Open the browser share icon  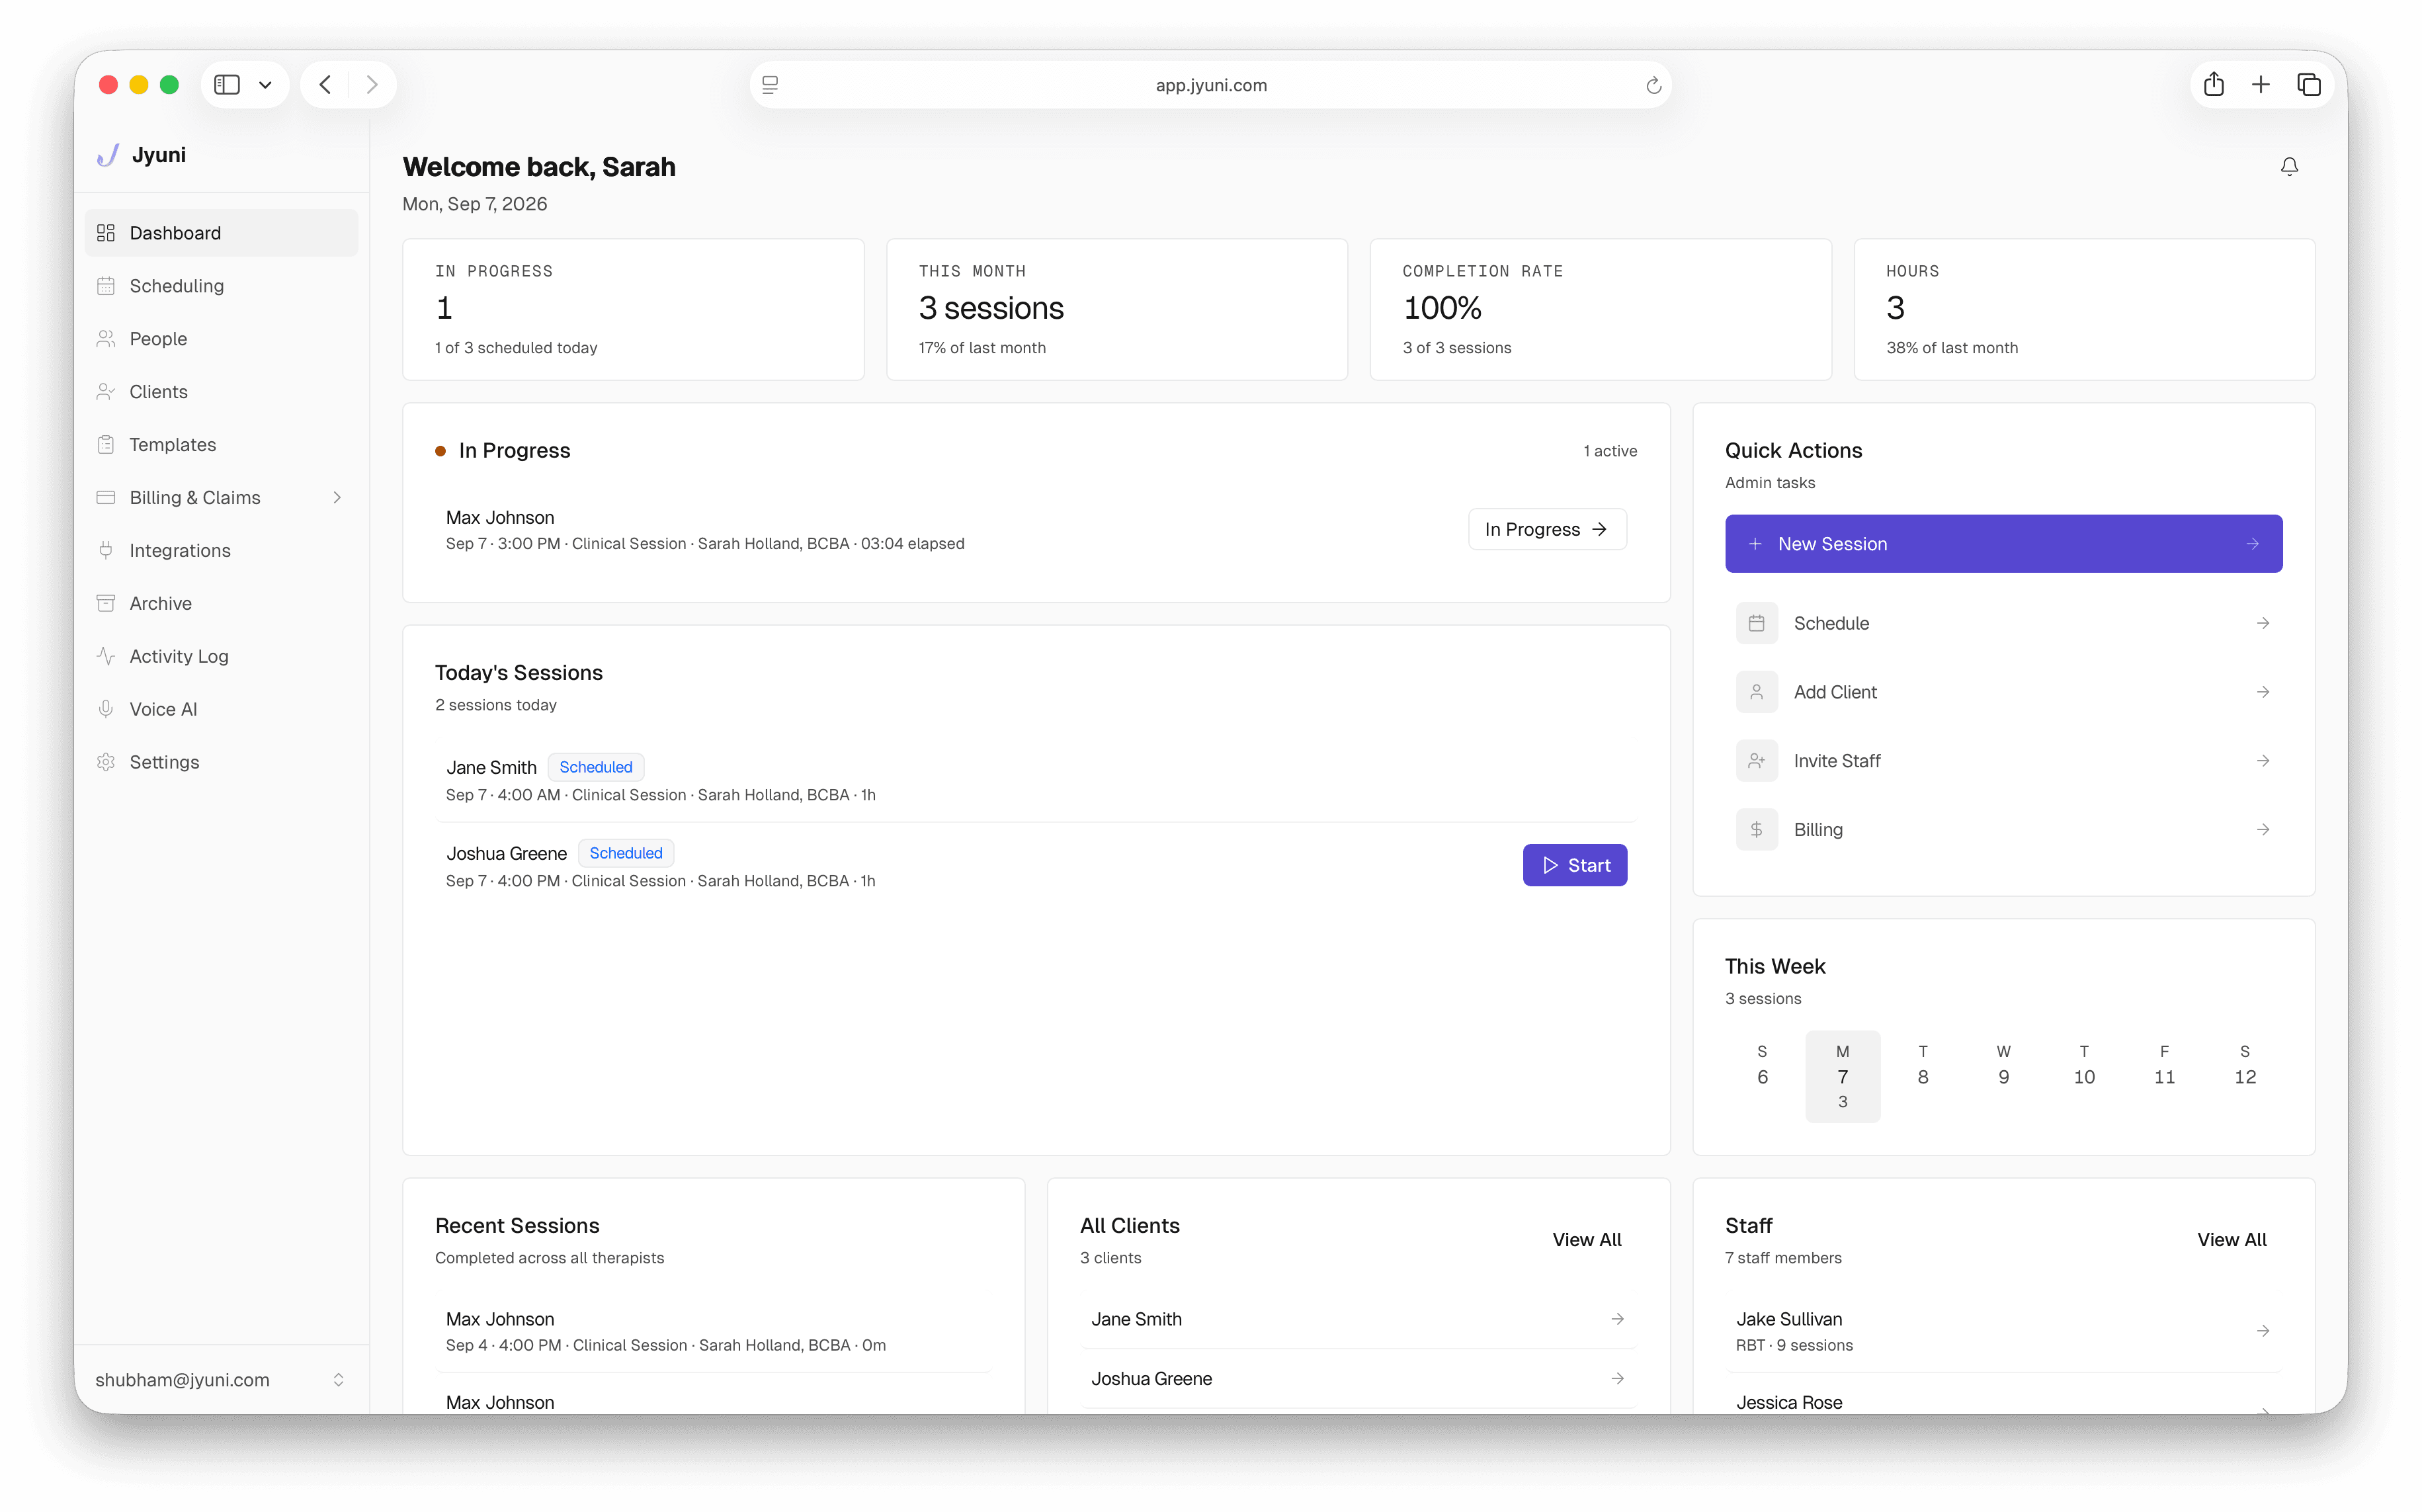click(x=2213, y=85)
